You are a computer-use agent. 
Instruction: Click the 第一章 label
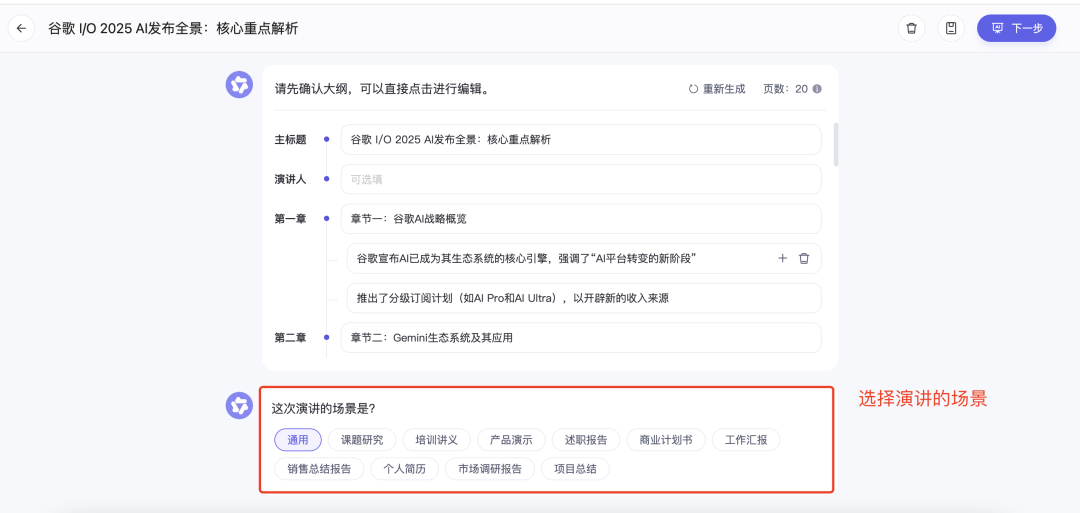click(290, 219)
